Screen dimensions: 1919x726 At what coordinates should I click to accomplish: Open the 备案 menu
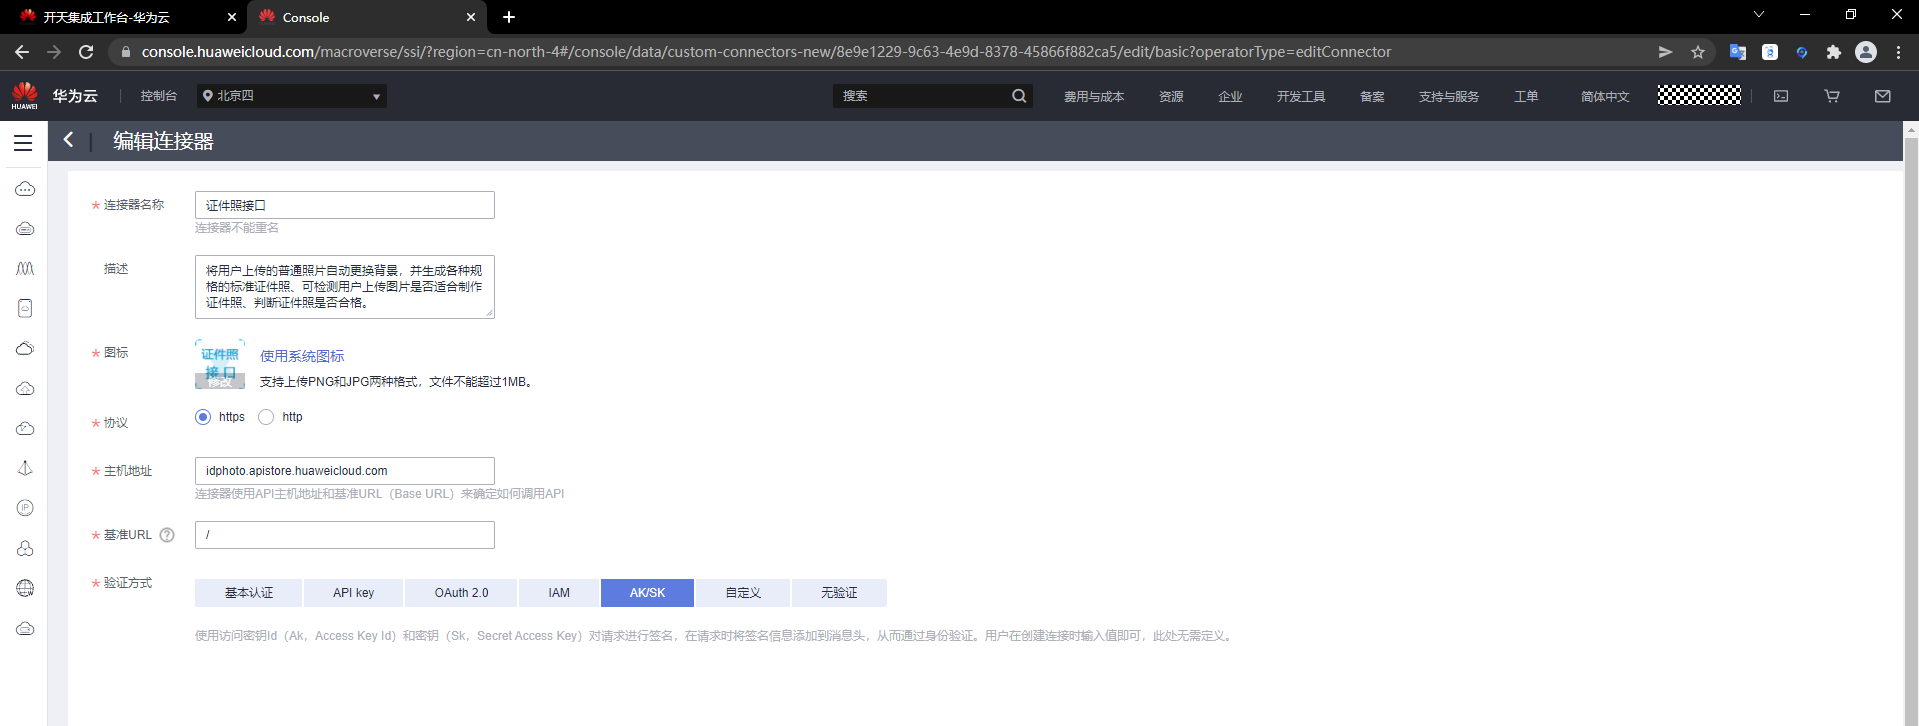point(1372,97)
